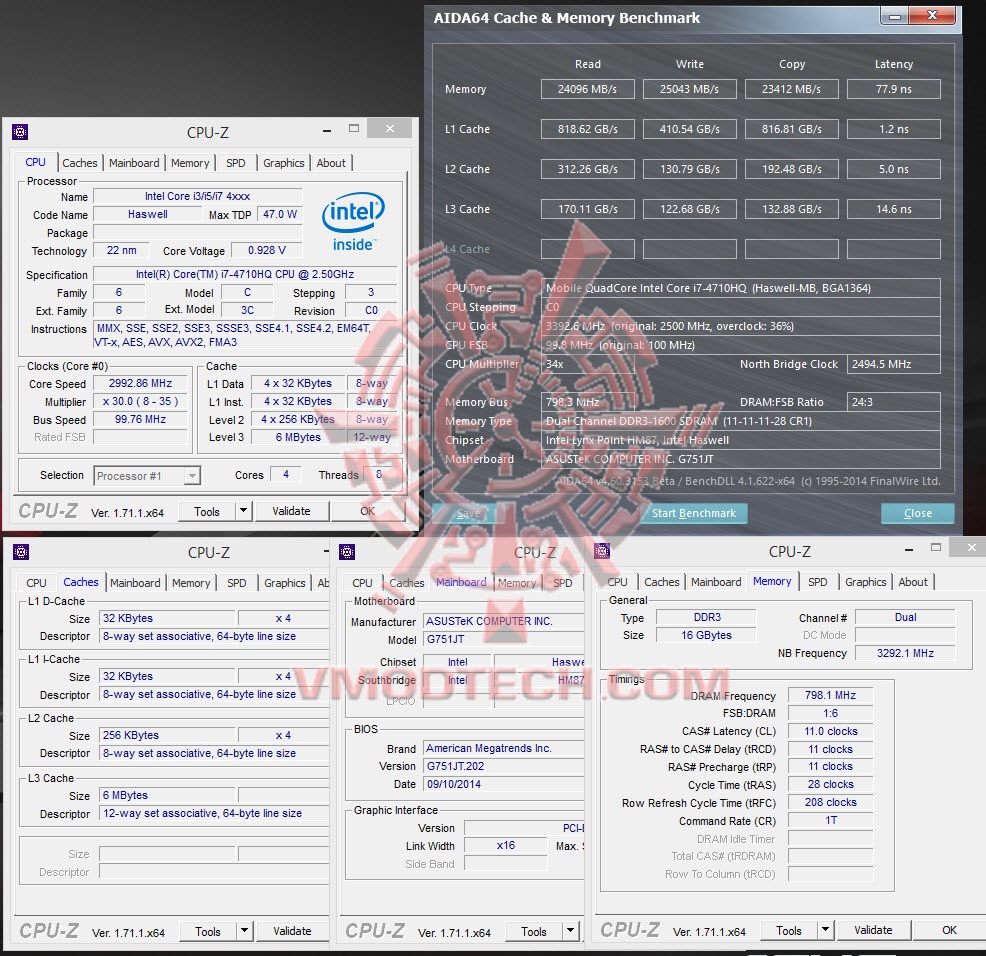Click Memory Size 16 GBytes value

(x=706, y=635)
